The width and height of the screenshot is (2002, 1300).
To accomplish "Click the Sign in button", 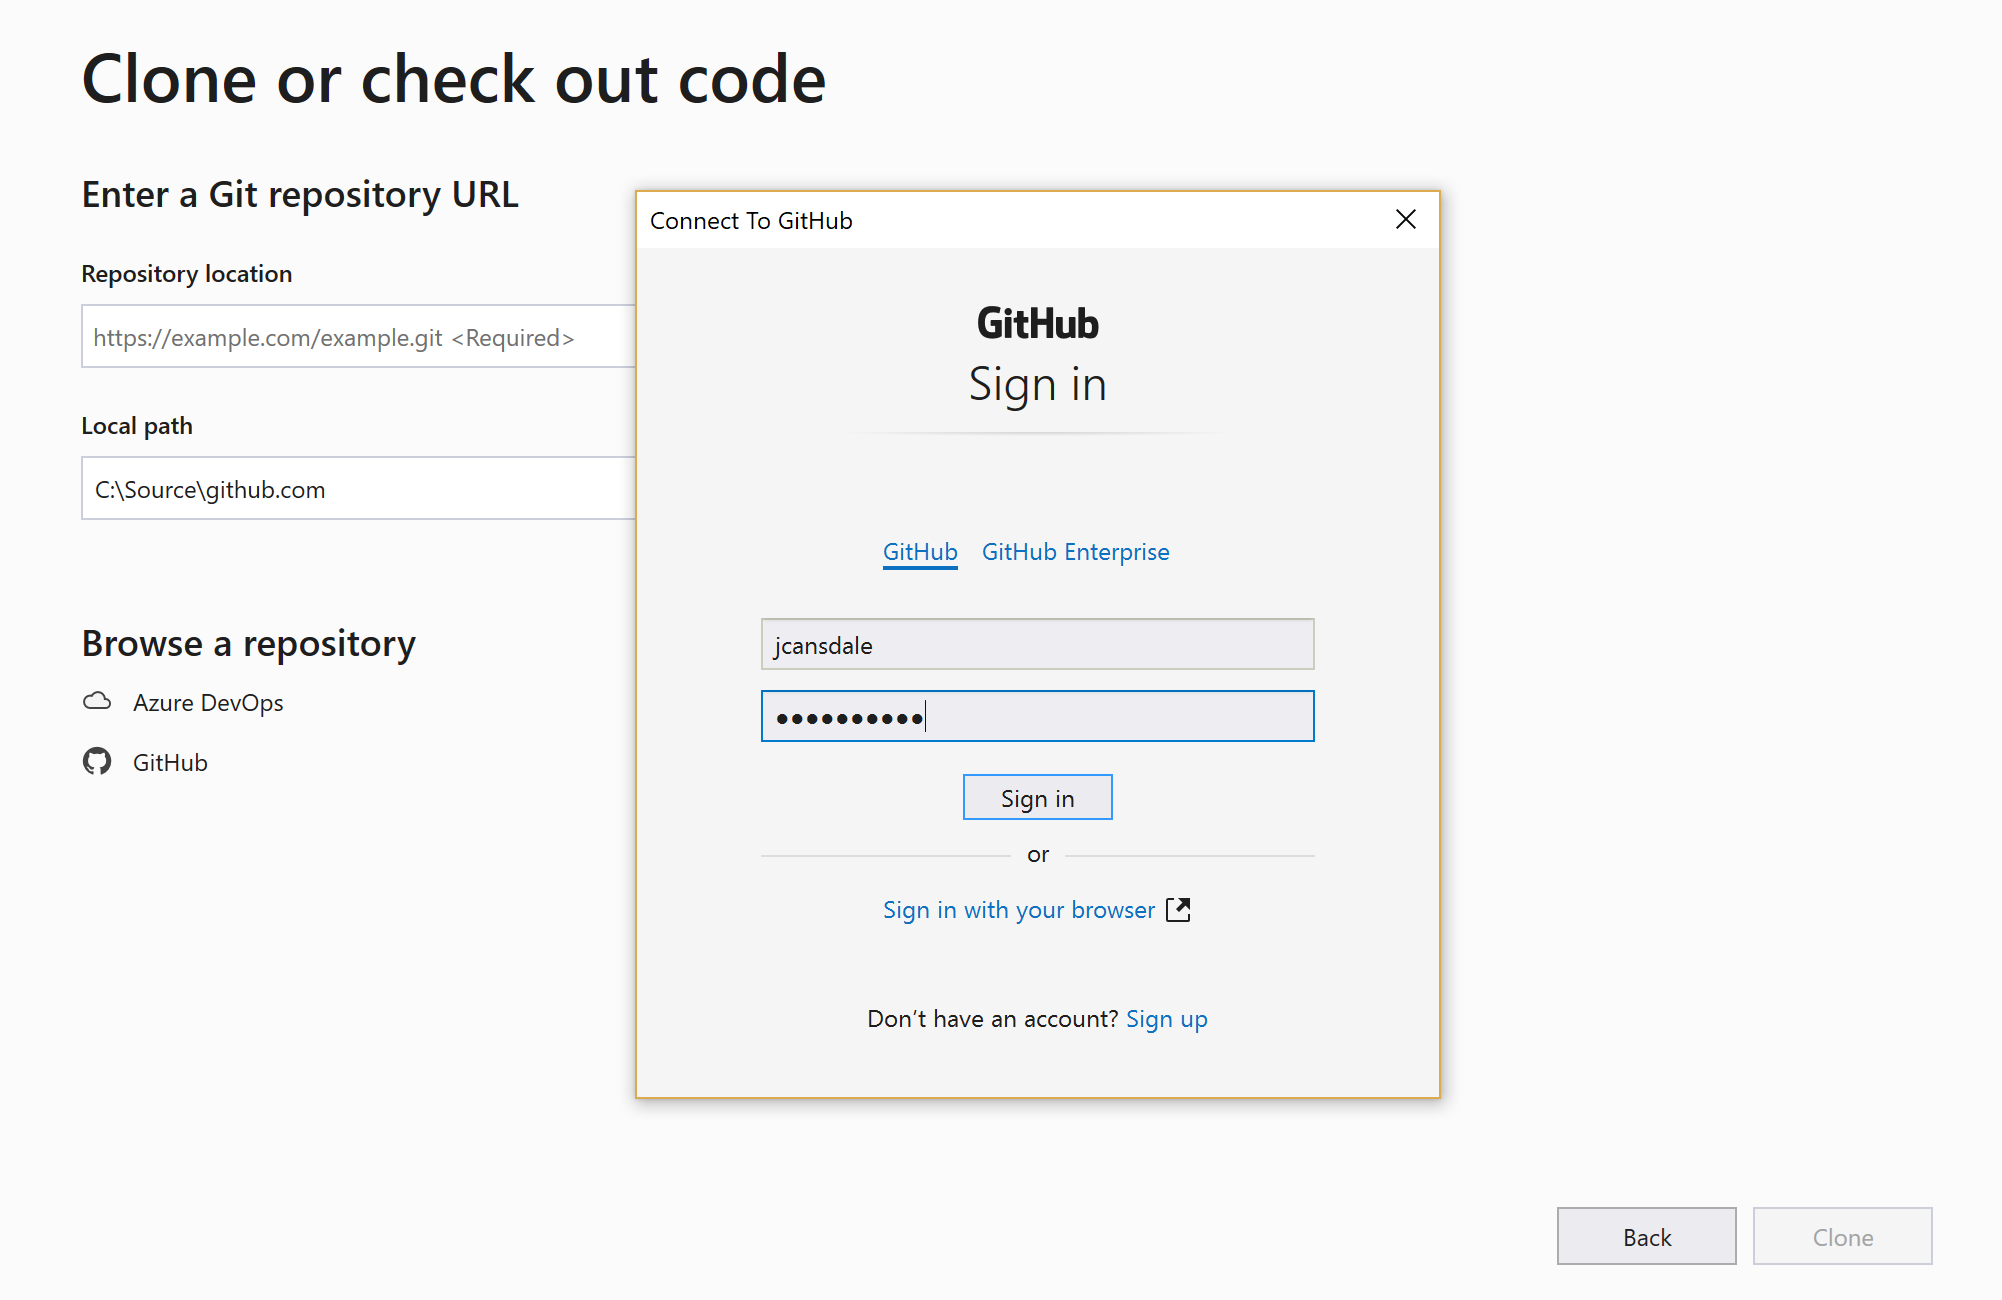I will coord(1037,797).
